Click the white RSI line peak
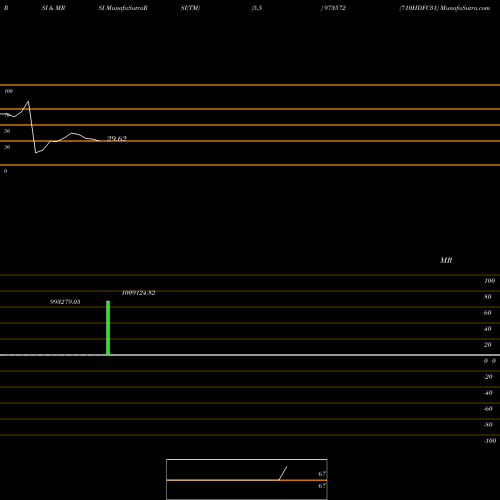500x500 pixels. click(28, 101)
